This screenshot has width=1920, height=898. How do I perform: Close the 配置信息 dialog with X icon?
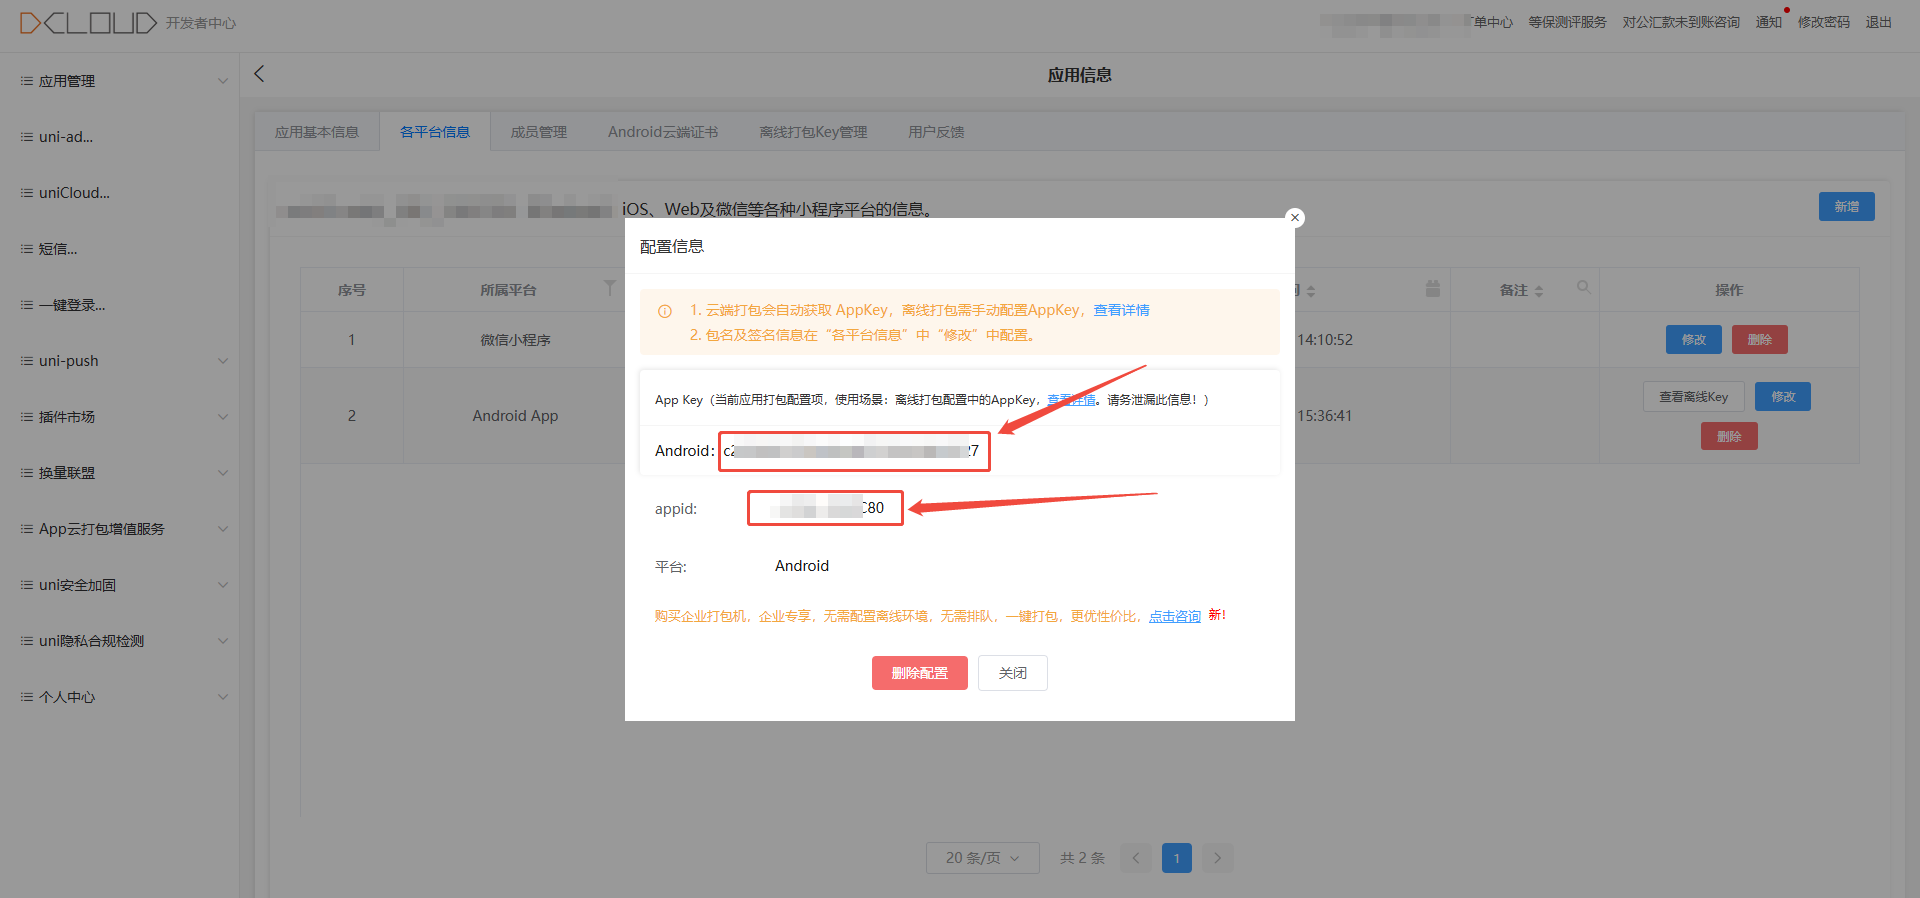[1295, 217]
